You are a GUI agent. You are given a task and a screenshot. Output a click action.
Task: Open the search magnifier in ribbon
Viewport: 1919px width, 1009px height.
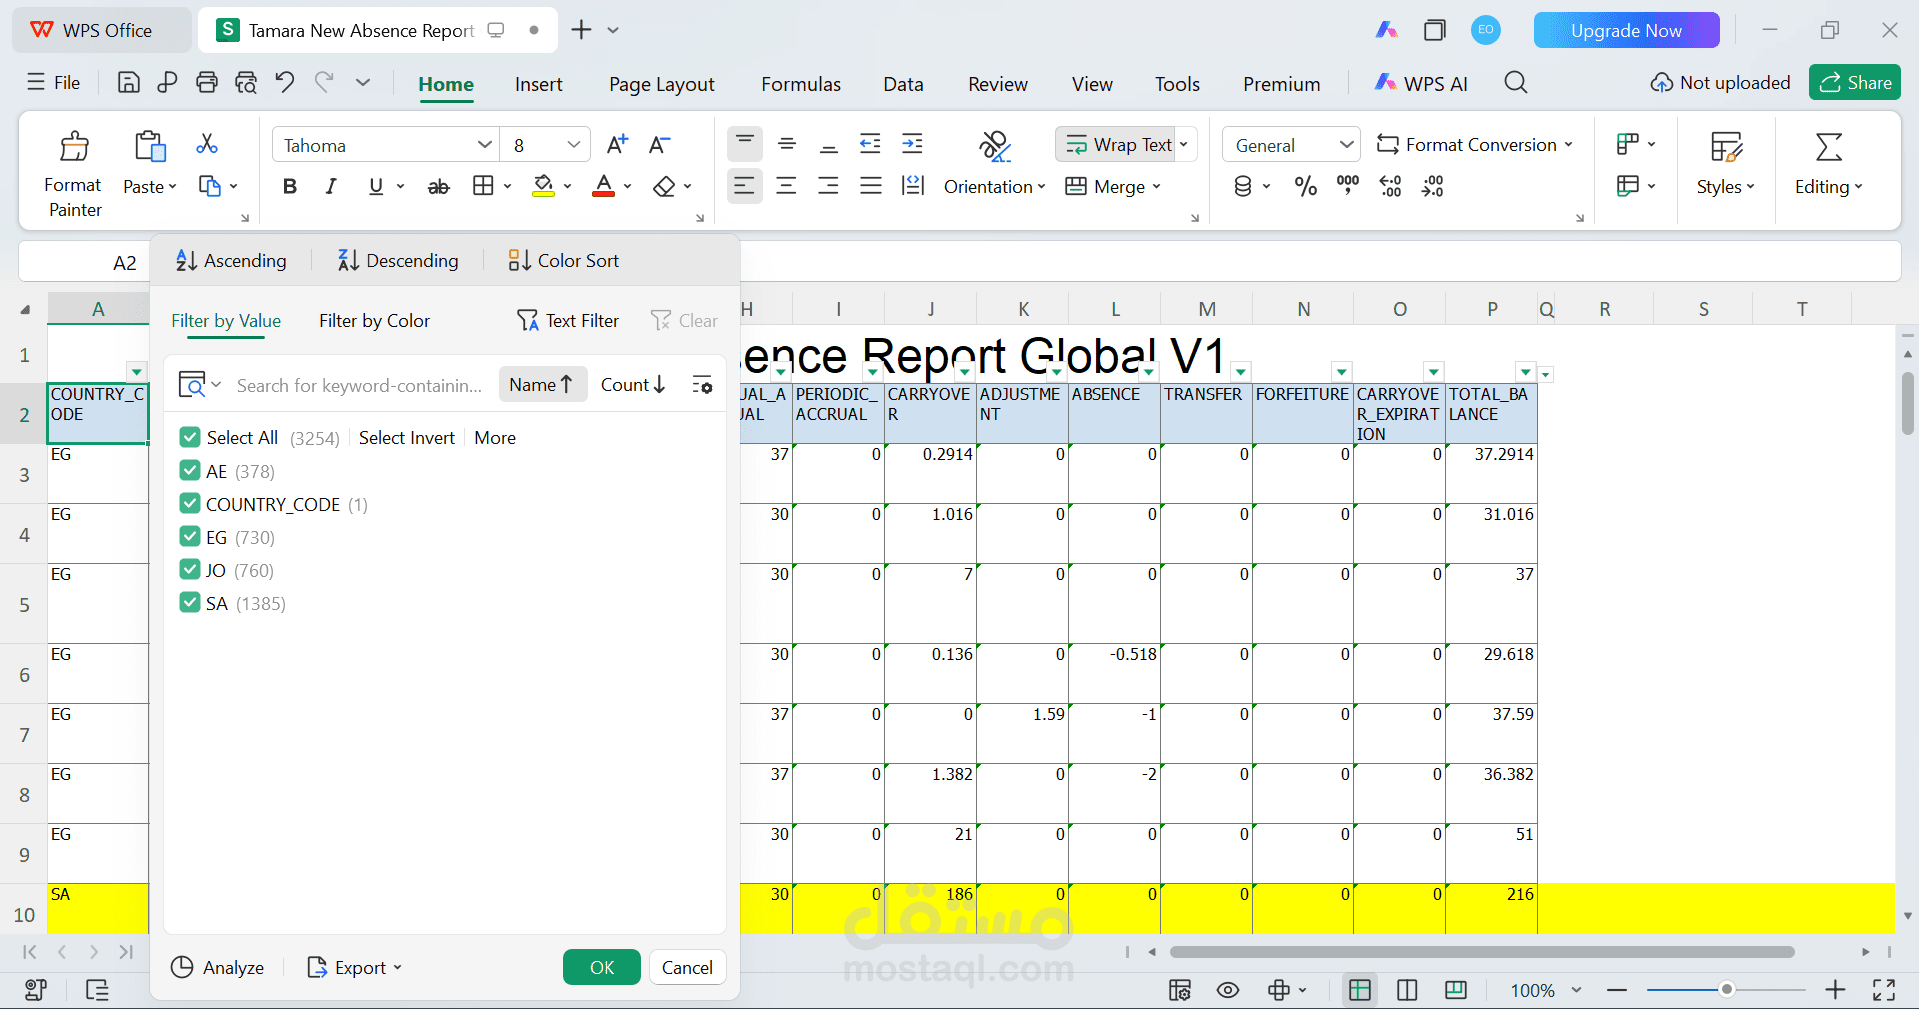click(x=1516, y=83)
